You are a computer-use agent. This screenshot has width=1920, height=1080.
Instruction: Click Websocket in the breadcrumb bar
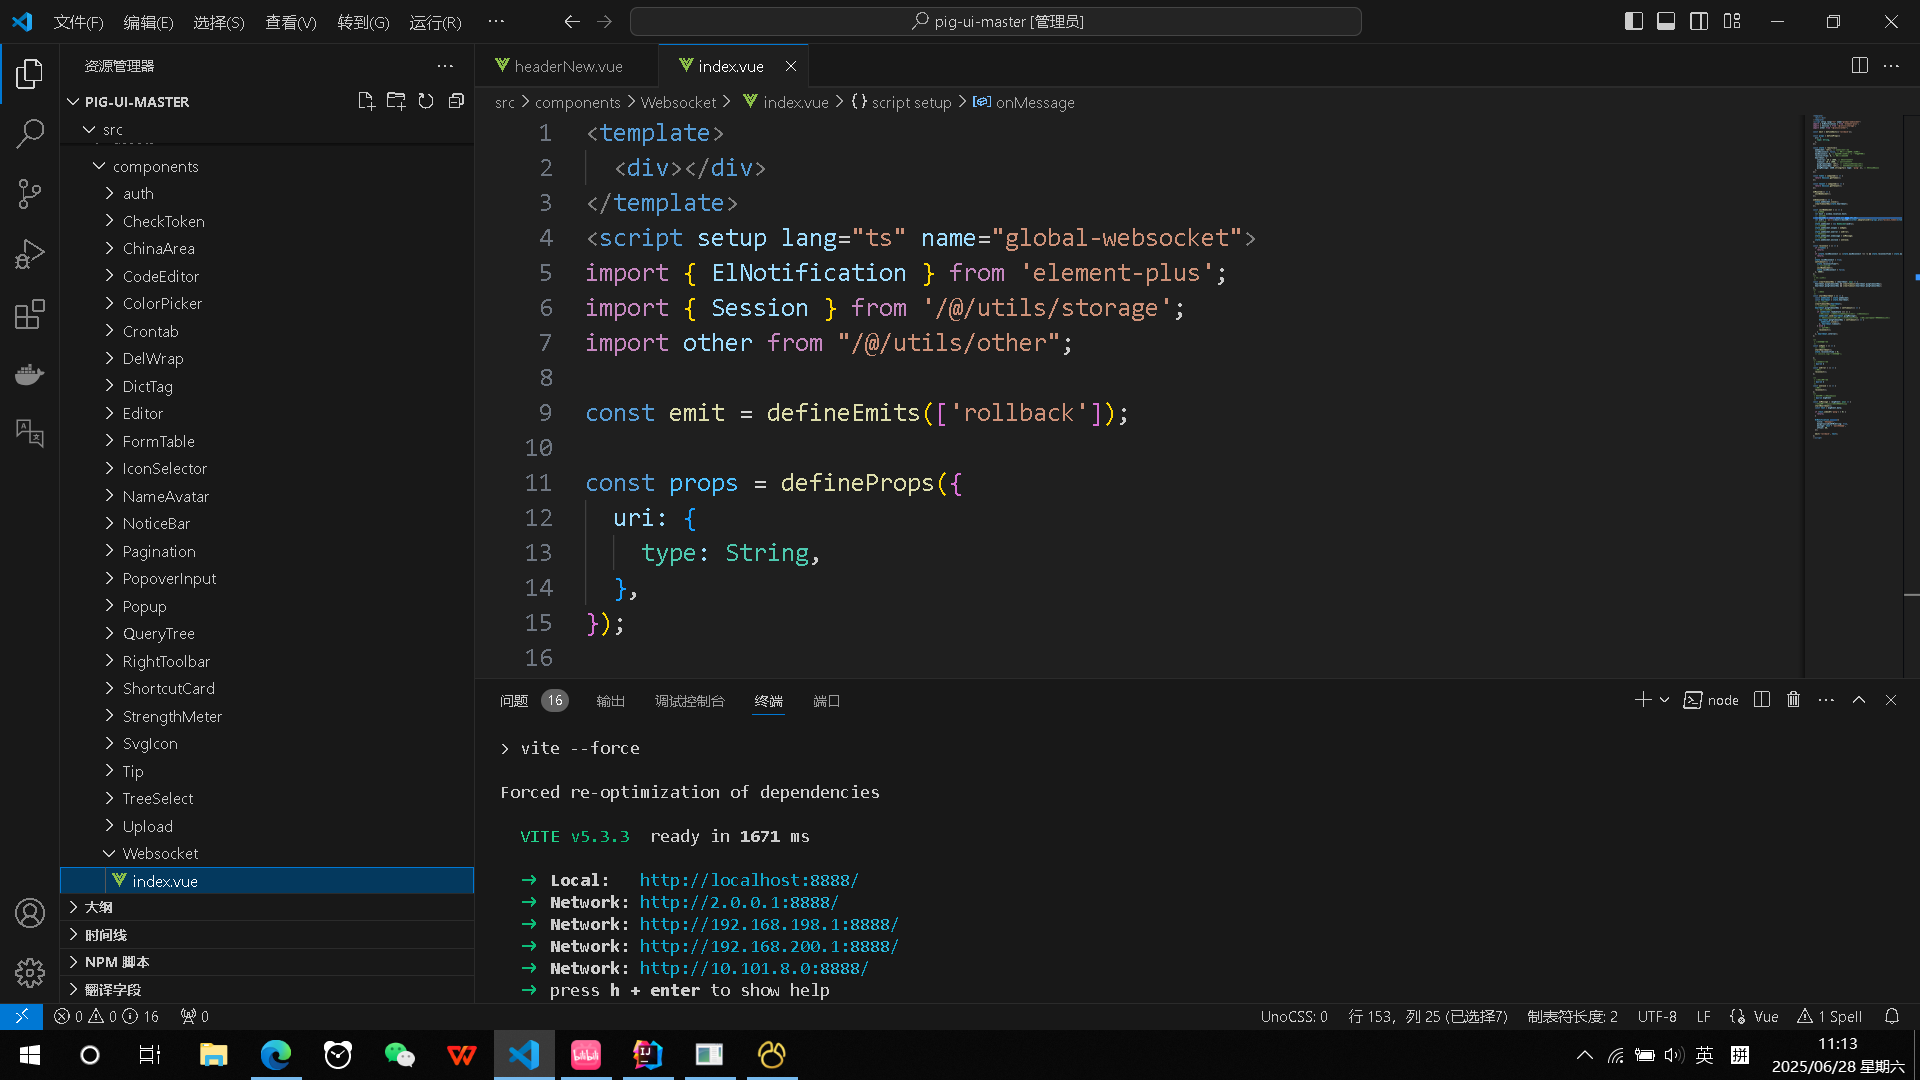coord(678,101)
